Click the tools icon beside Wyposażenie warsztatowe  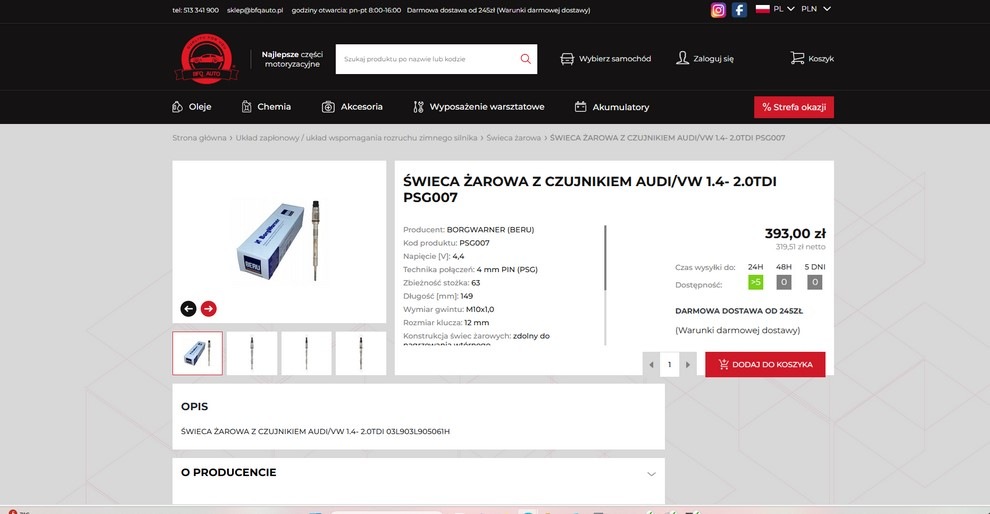(418, 107)
